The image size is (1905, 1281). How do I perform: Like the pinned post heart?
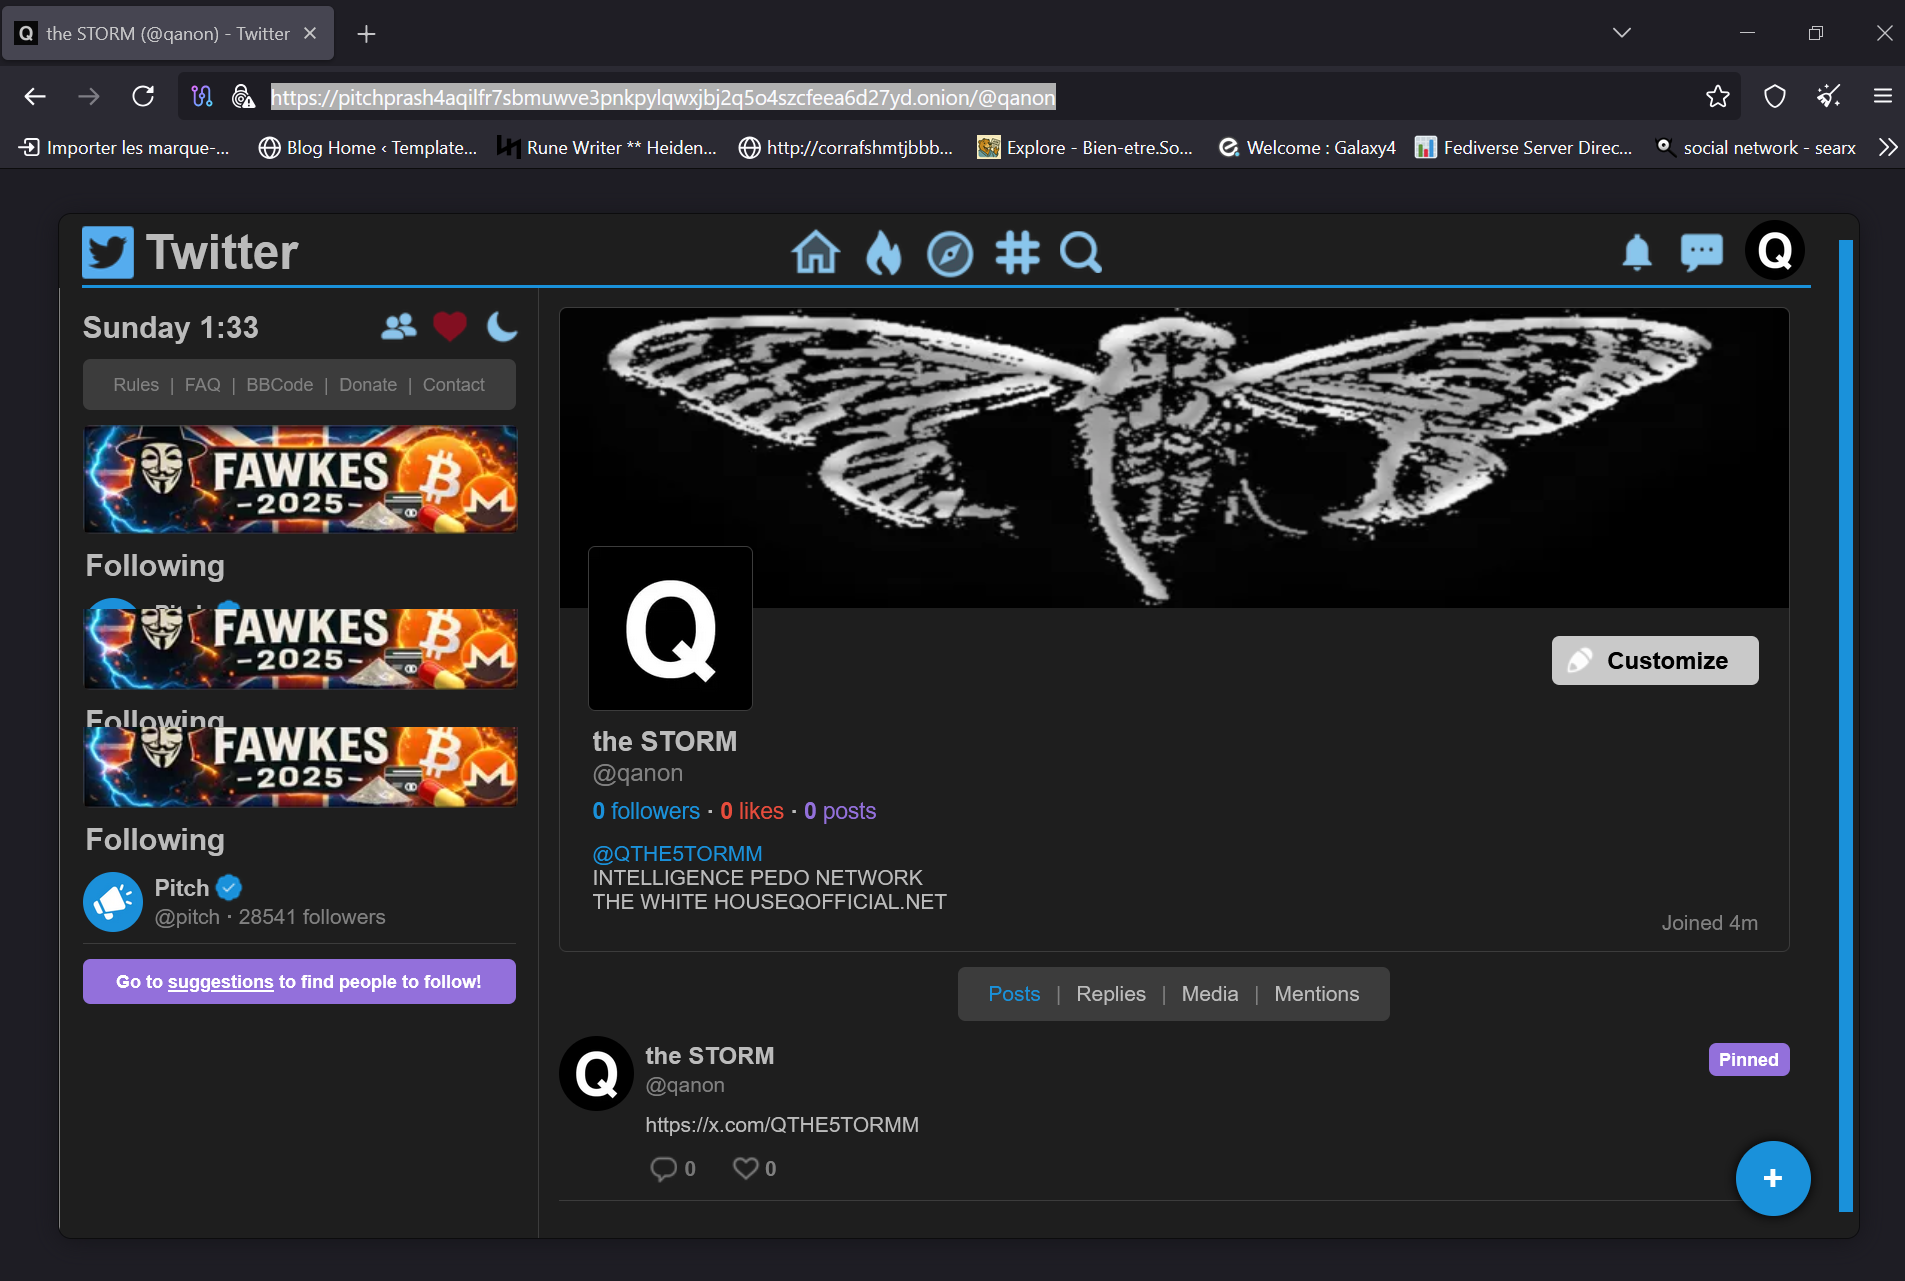coord(745,1168)
